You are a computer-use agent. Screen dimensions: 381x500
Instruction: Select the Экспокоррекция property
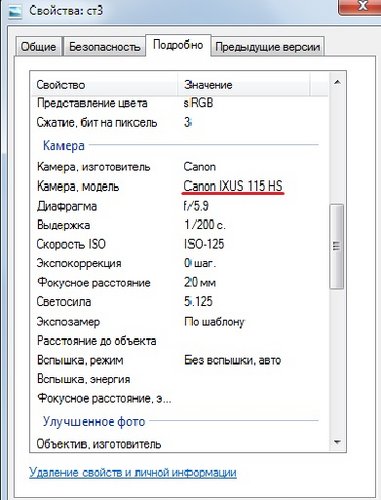point(79,263)
